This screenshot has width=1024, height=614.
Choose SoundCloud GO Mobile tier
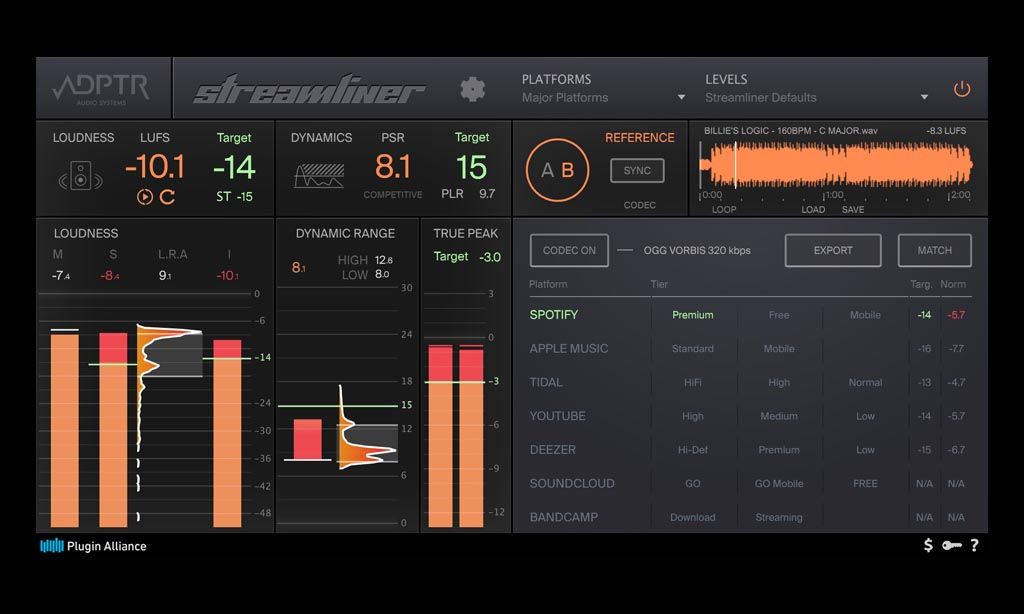tap(779, 484)
